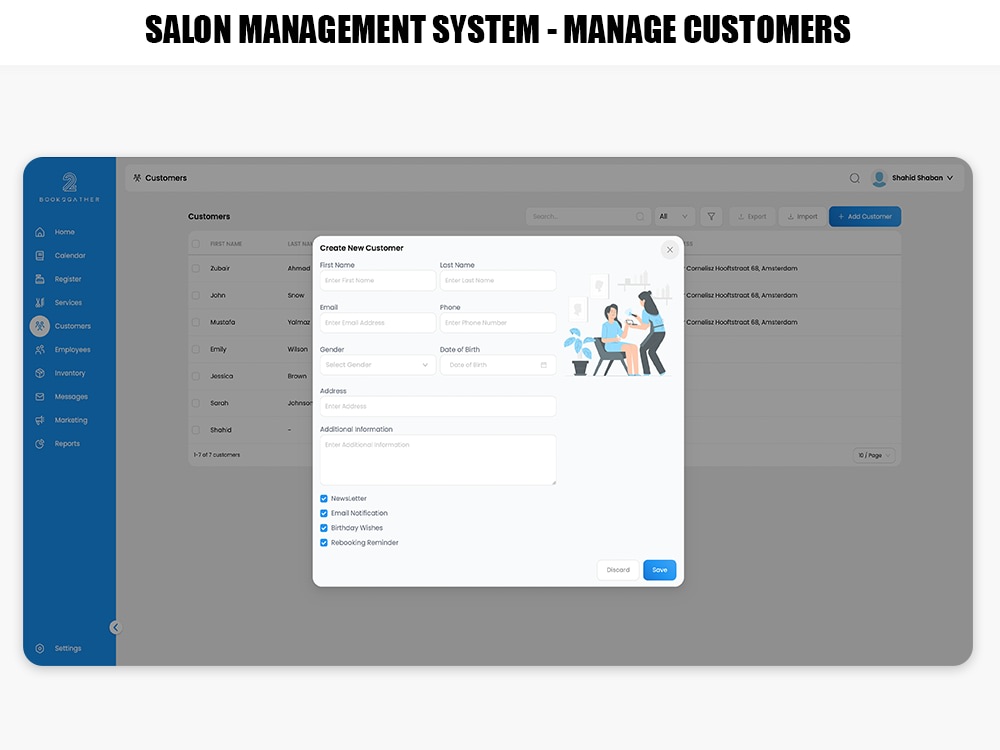Click the '1-7 of 7 customers' text
The width and height of the screenshot is (1000, 750).
(x=217, y=455)
